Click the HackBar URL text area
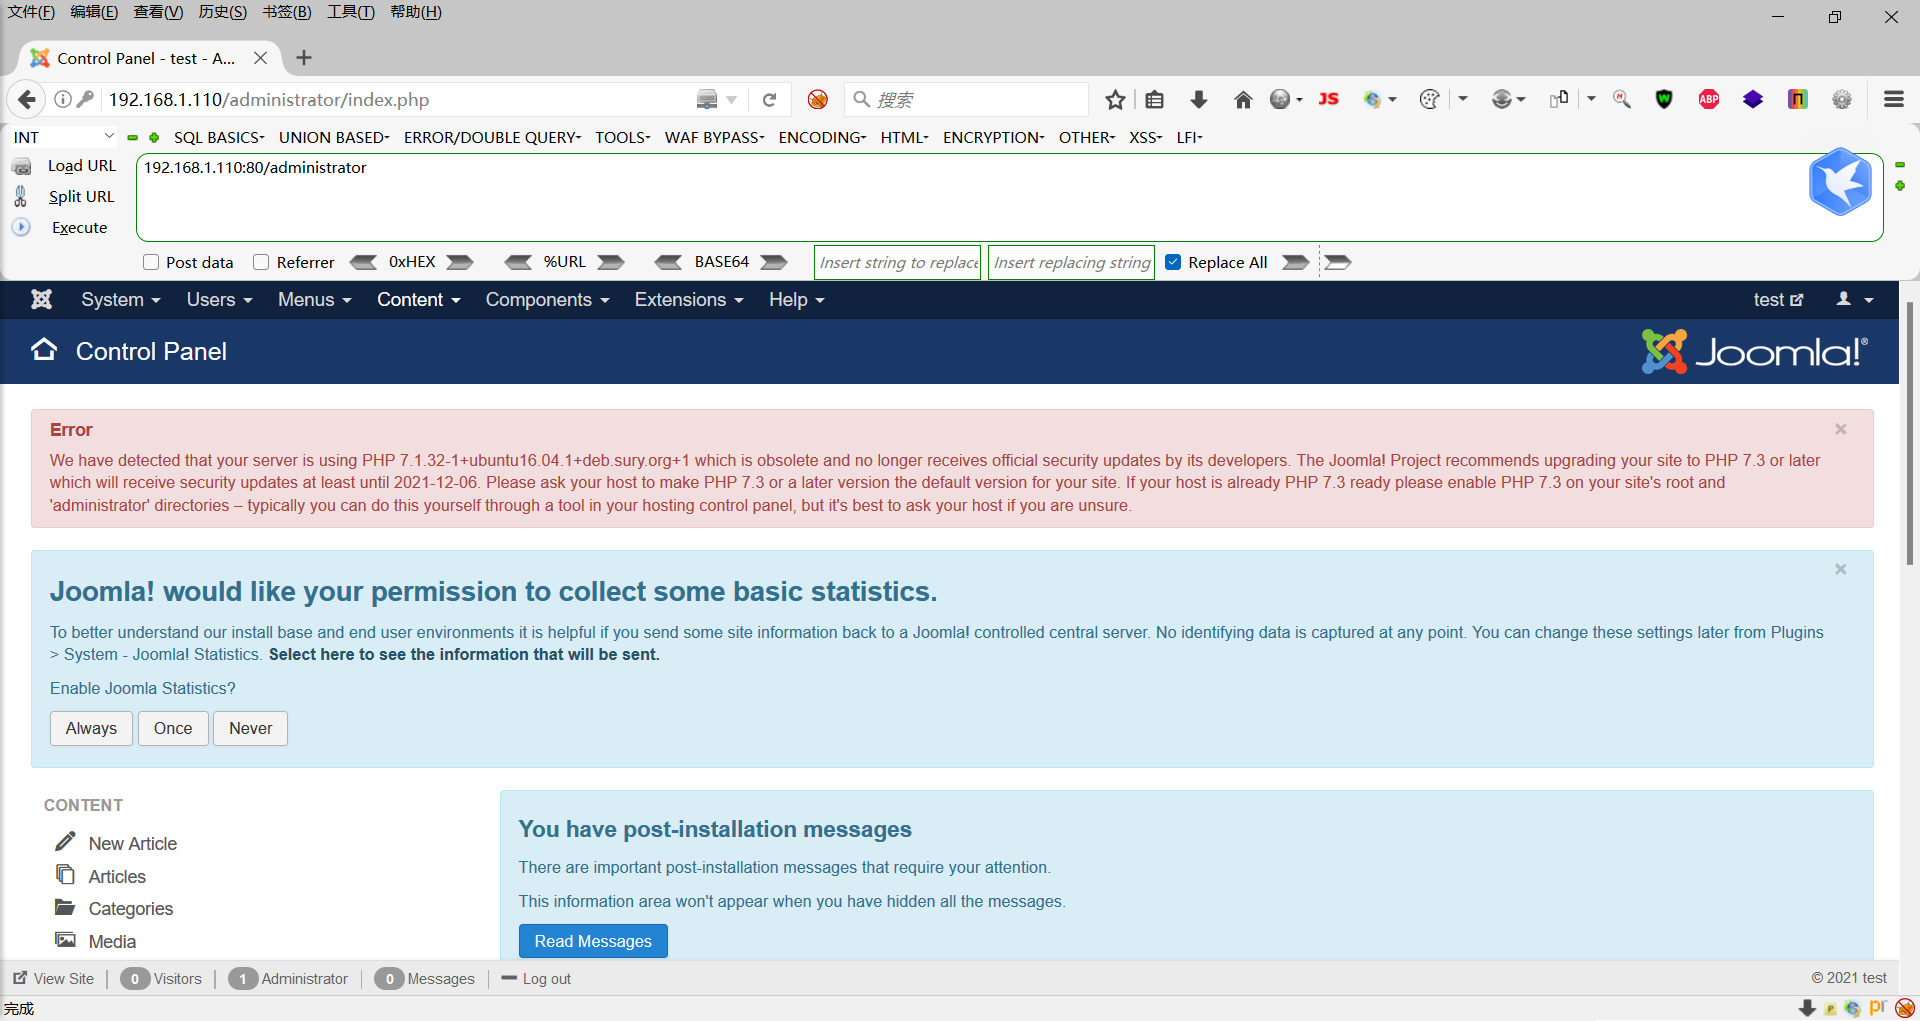 tap(1009, 197)
